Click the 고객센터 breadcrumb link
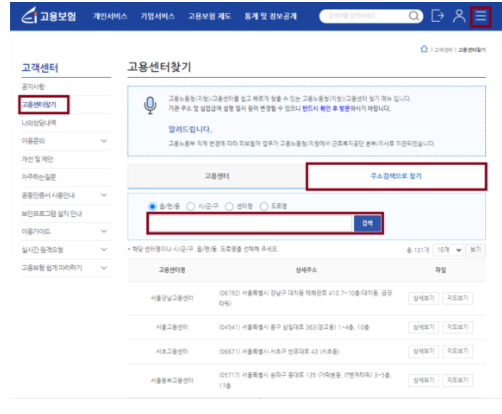 (x=443, y=50)
